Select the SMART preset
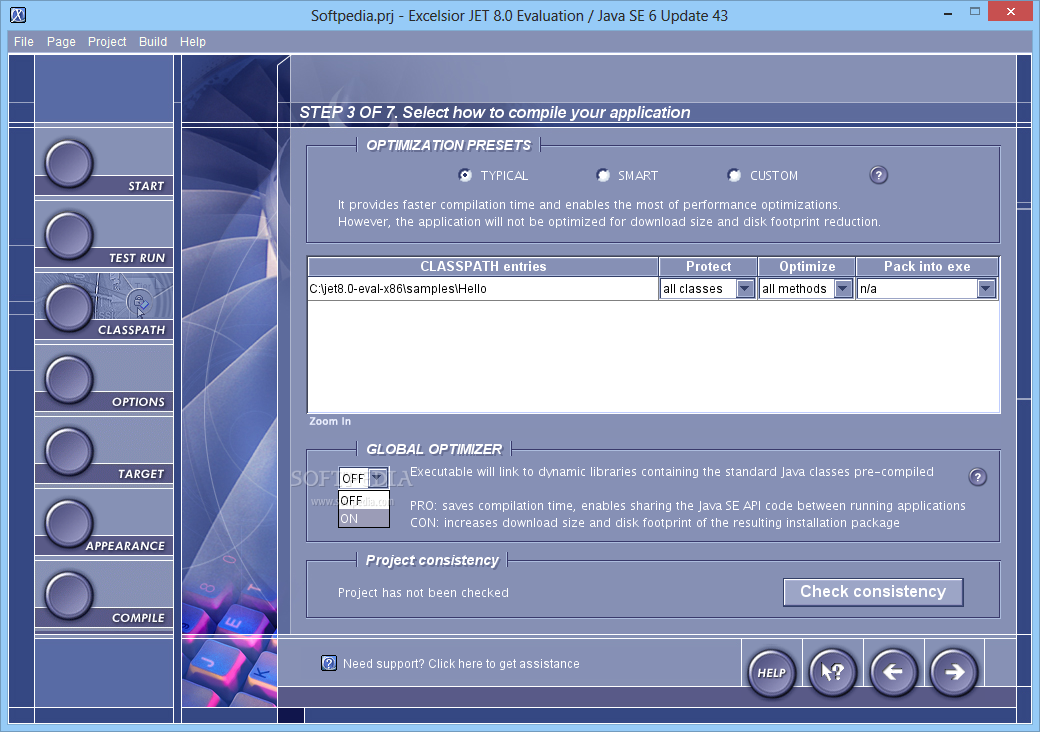 627,176
